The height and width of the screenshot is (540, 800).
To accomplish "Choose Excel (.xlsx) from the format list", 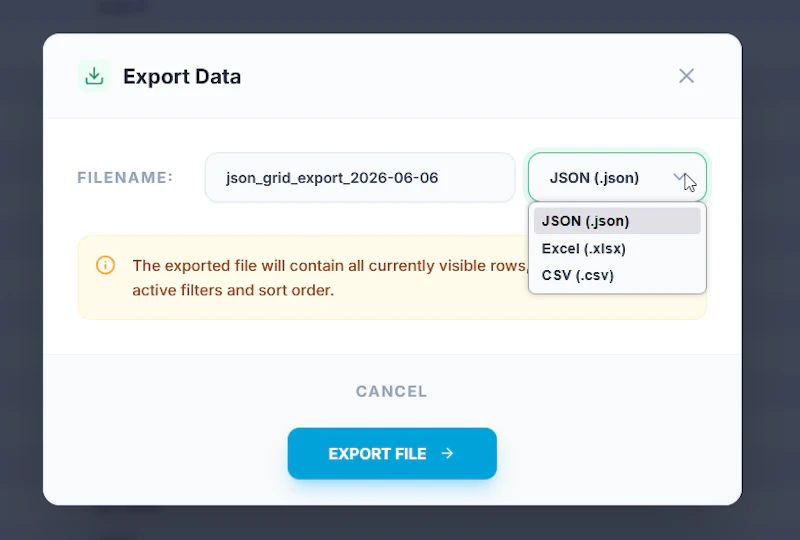I will click(617, 249).
